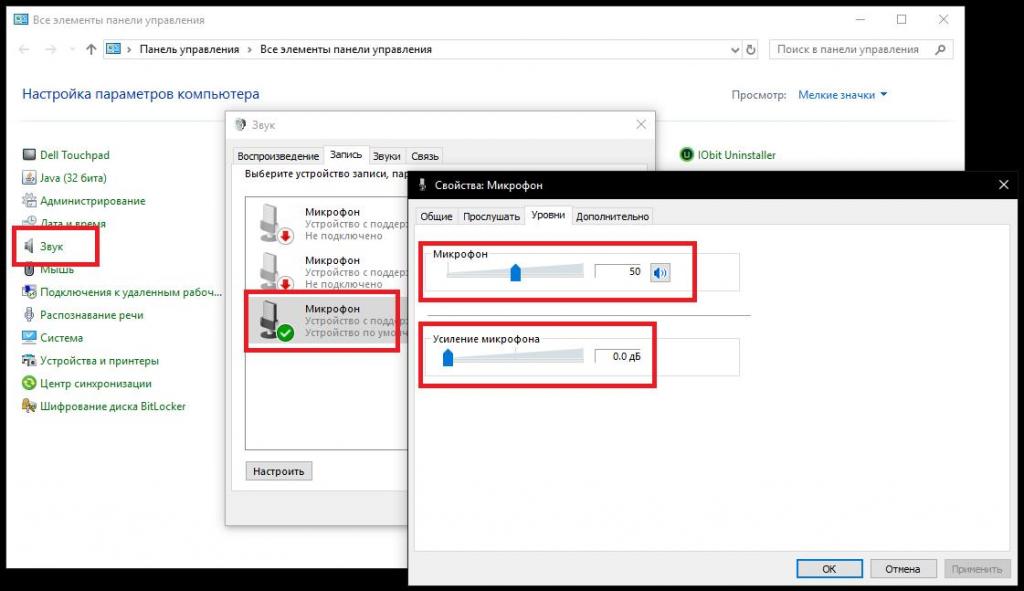The image size is (1024, 591).
Task: Close the Свойства: Микрофон dialog
Action: point(1004,185)
